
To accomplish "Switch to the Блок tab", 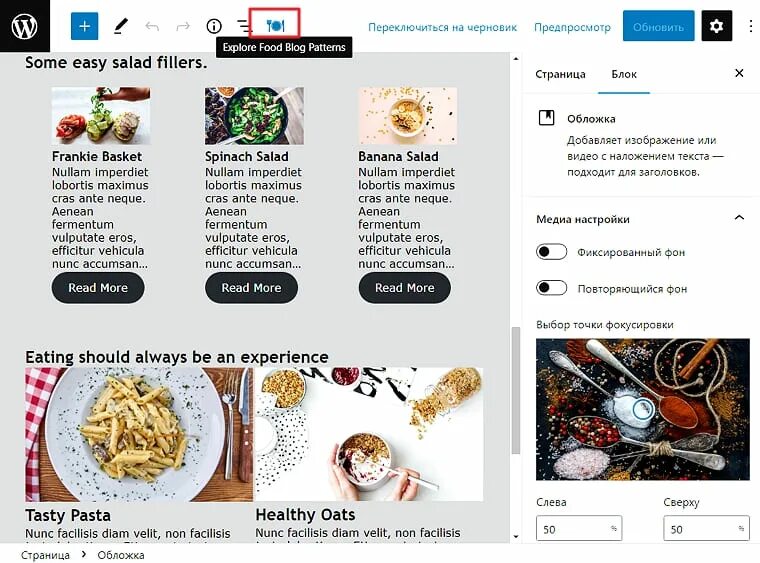I will point(624,74).
